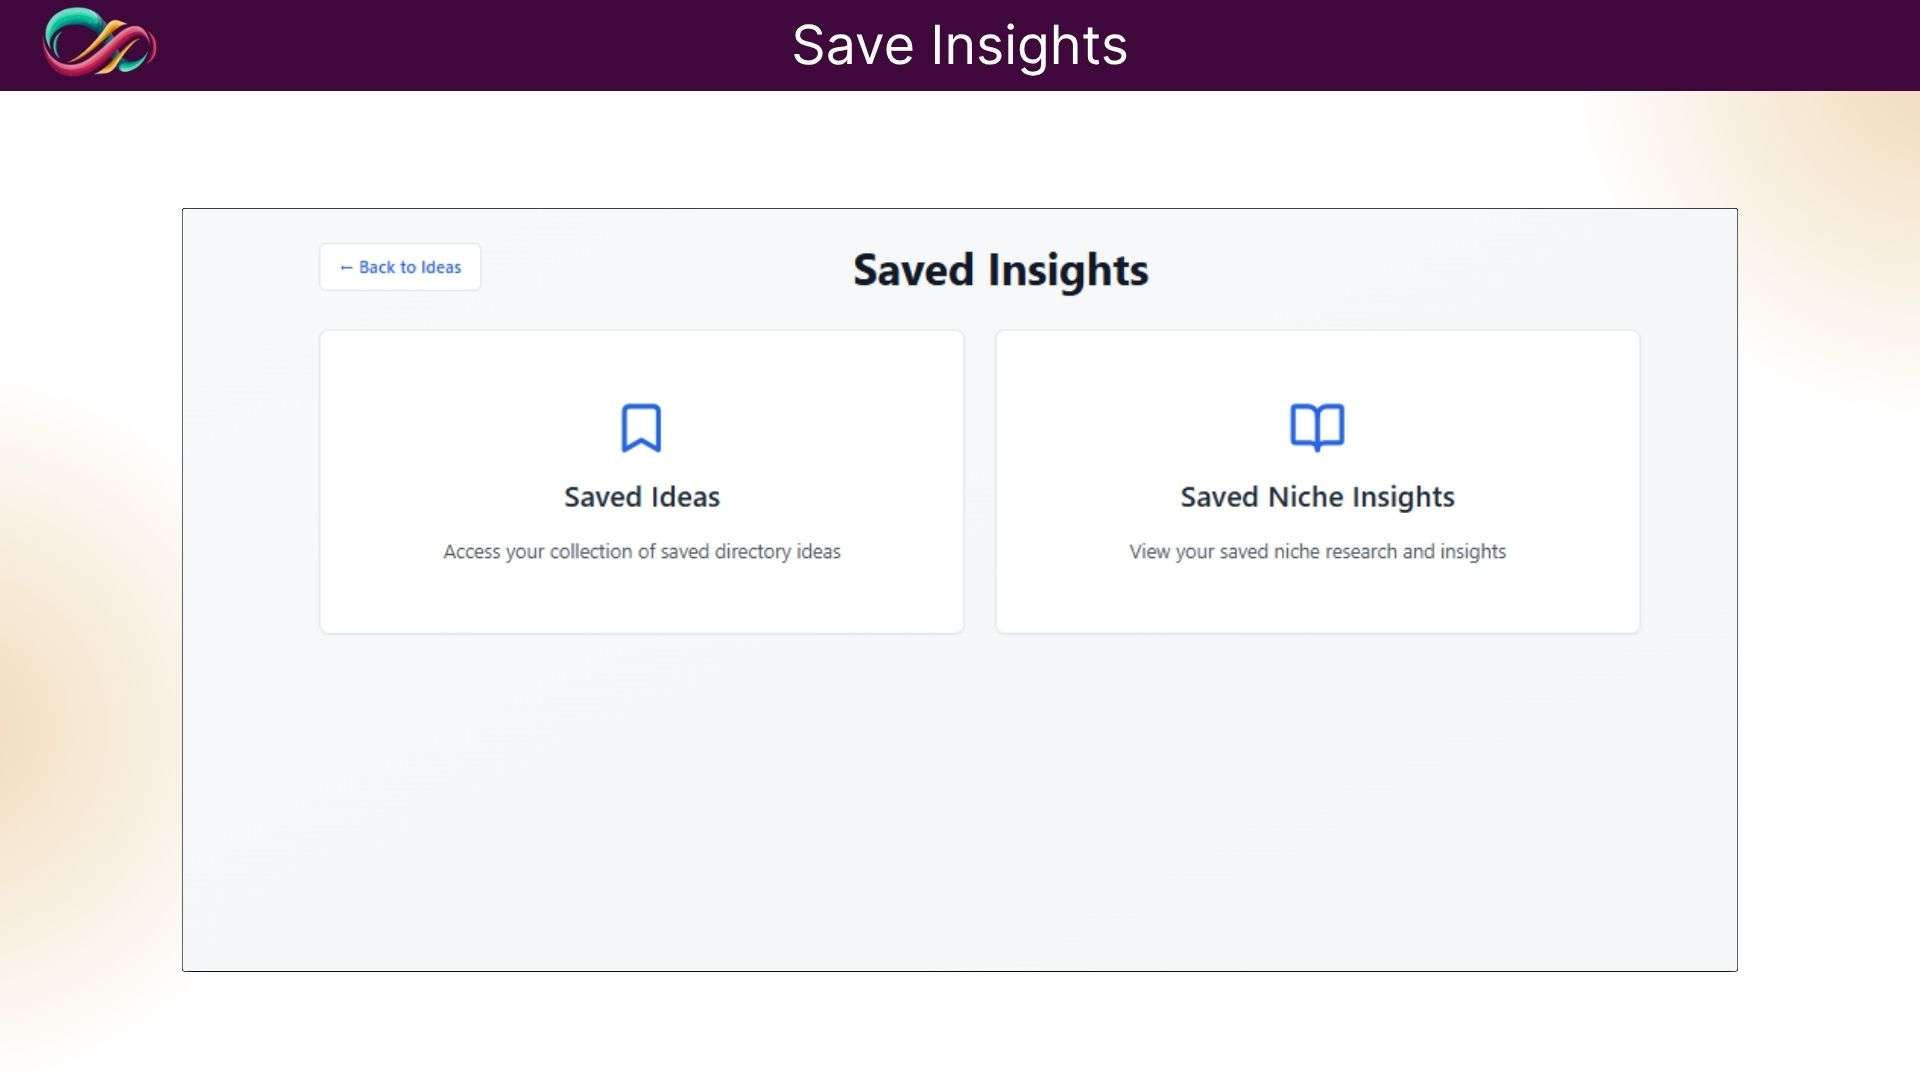Click the bookmark icon above Saved Ideas
Screen dimensions: 1920x1080
pyautogui.click(x=641, y=428)
